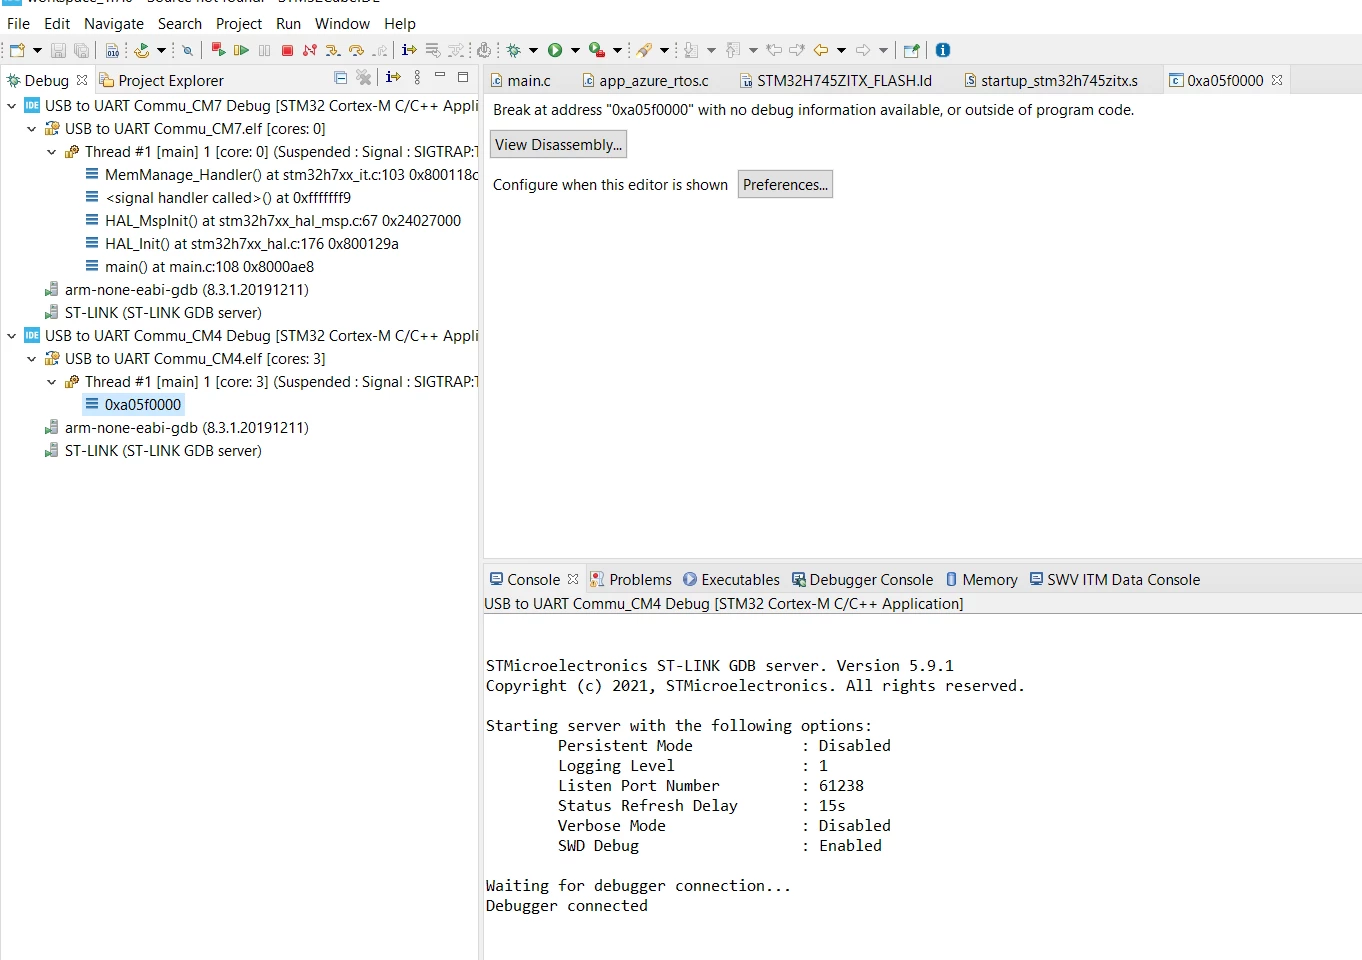The image size is (1362, 960).
Task: Open the New file dropdown arrow
Action: click(x=38, y=50)
